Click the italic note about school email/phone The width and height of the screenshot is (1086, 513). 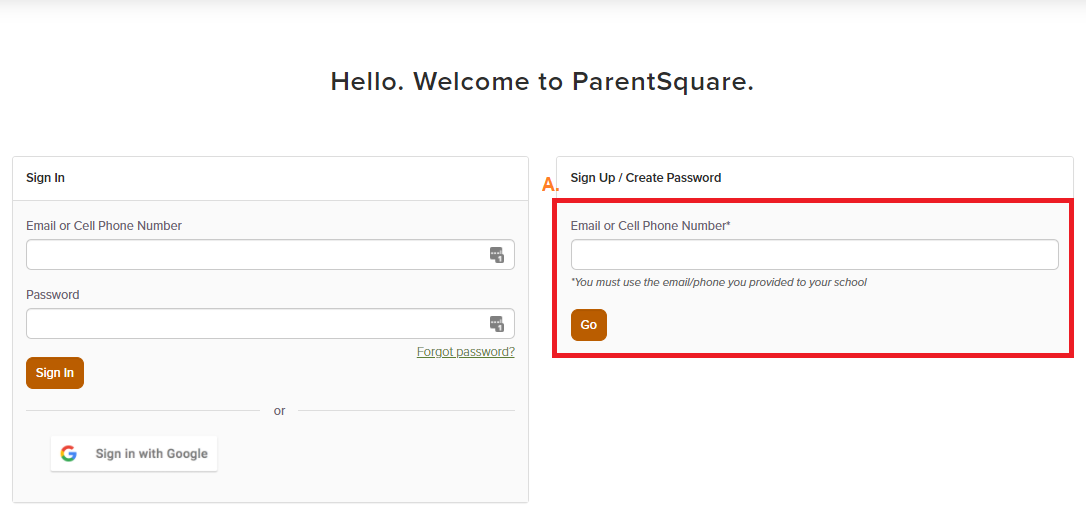pos(718,282)
